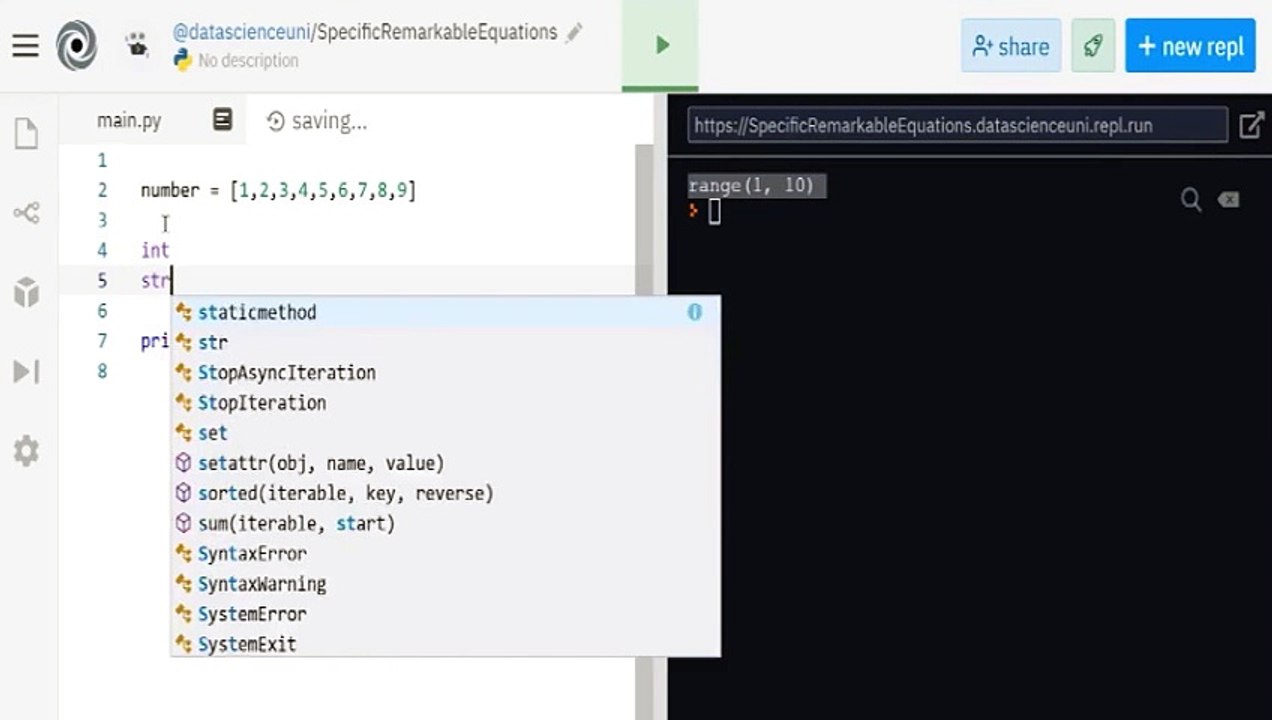Search the console with magnifier icon
1272x720 pixels.
coord(1190,200)
